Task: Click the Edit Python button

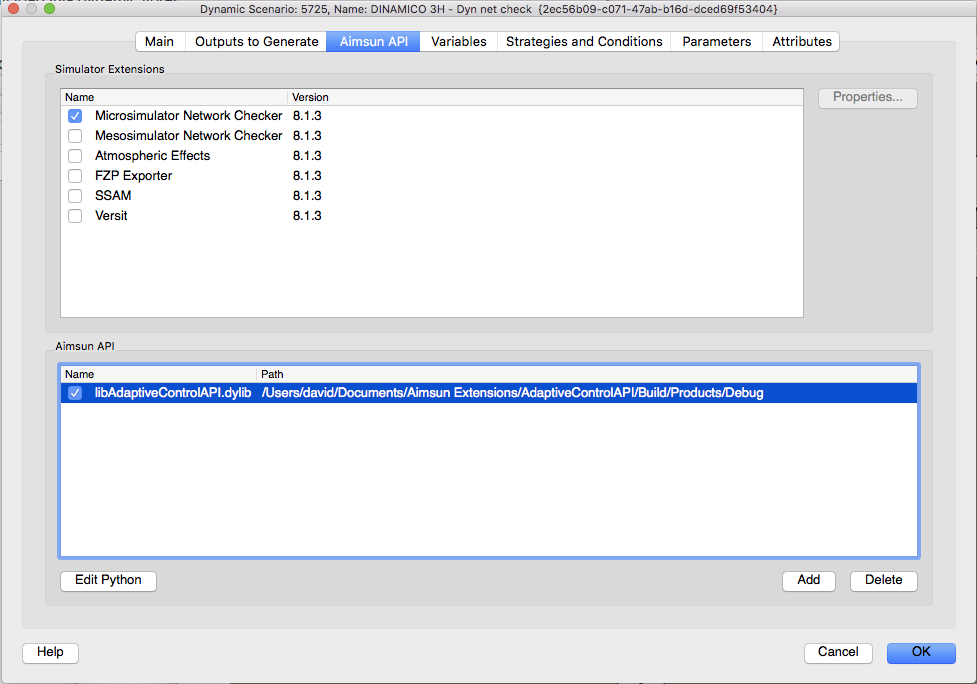Action: [x=107, y=580]
